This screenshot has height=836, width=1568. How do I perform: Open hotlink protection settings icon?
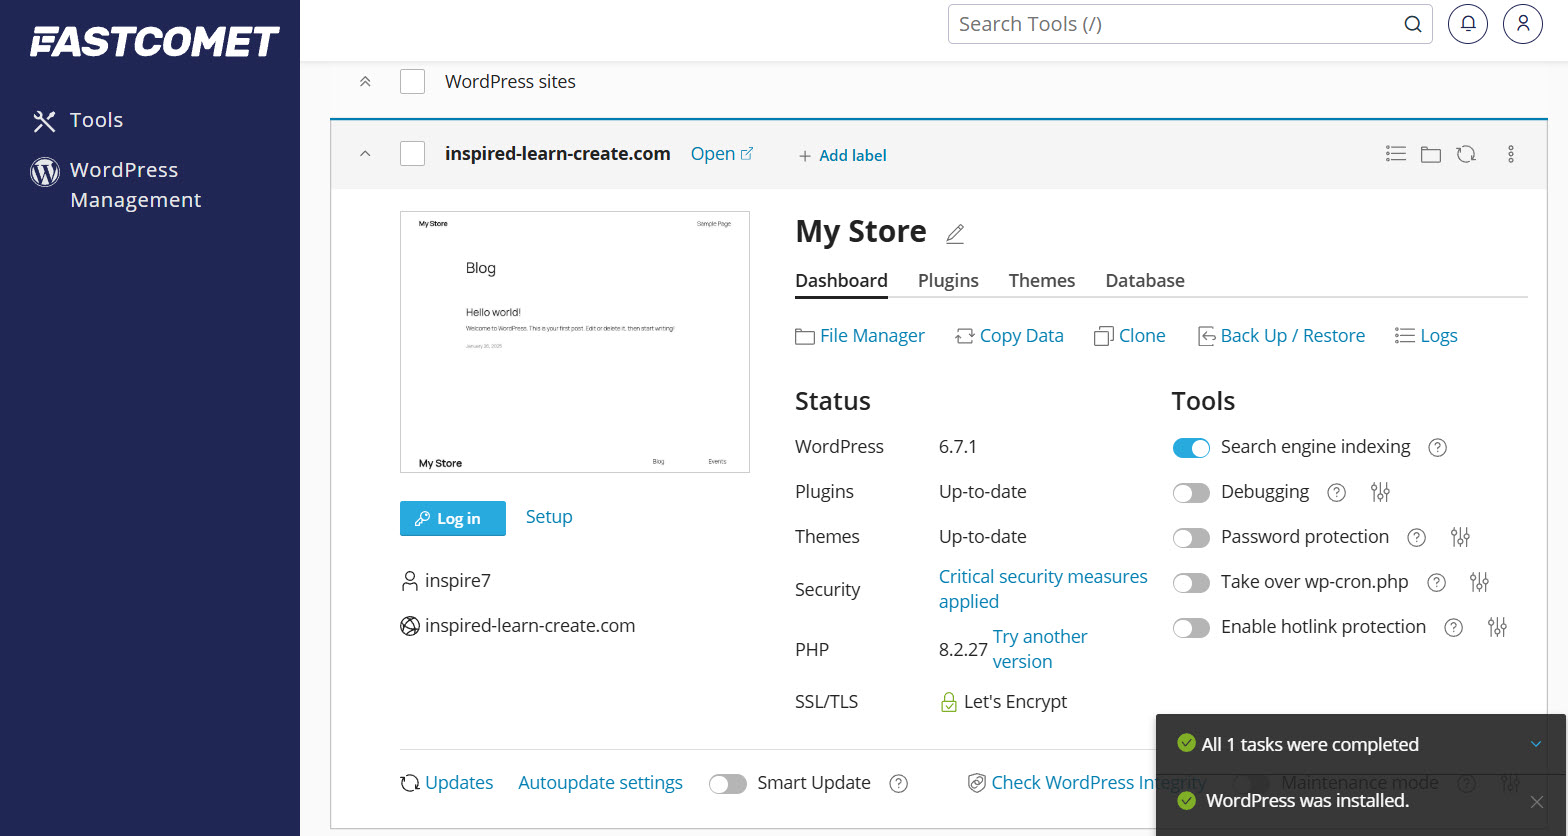[x=1497, y=627]
